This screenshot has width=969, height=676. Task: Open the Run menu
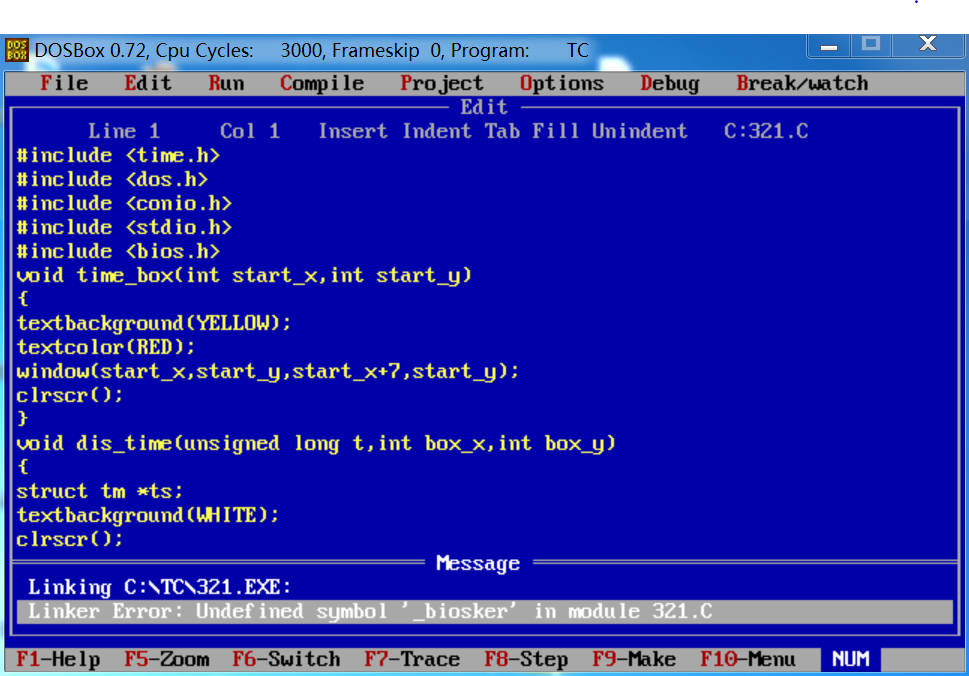(226, 83)
